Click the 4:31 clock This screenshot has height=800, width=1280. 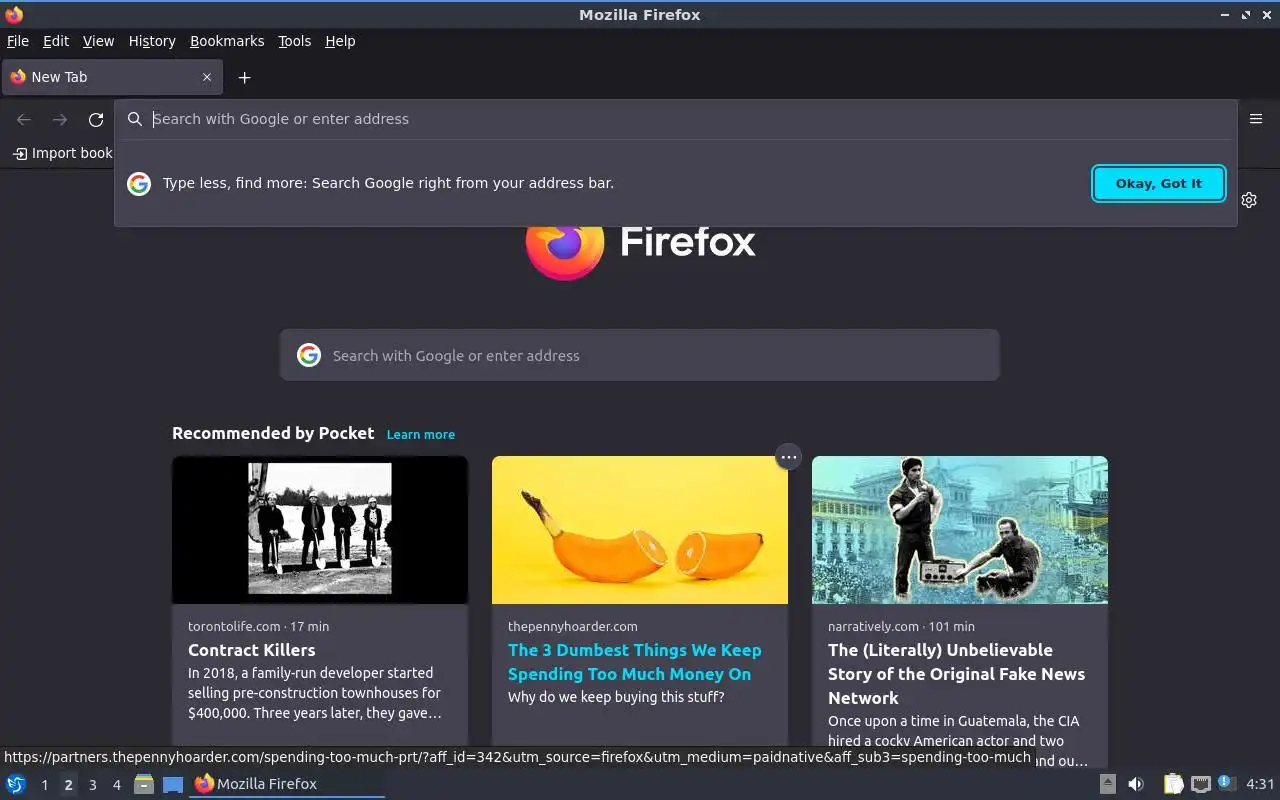pyautogui.click(x=1260, y=784)
